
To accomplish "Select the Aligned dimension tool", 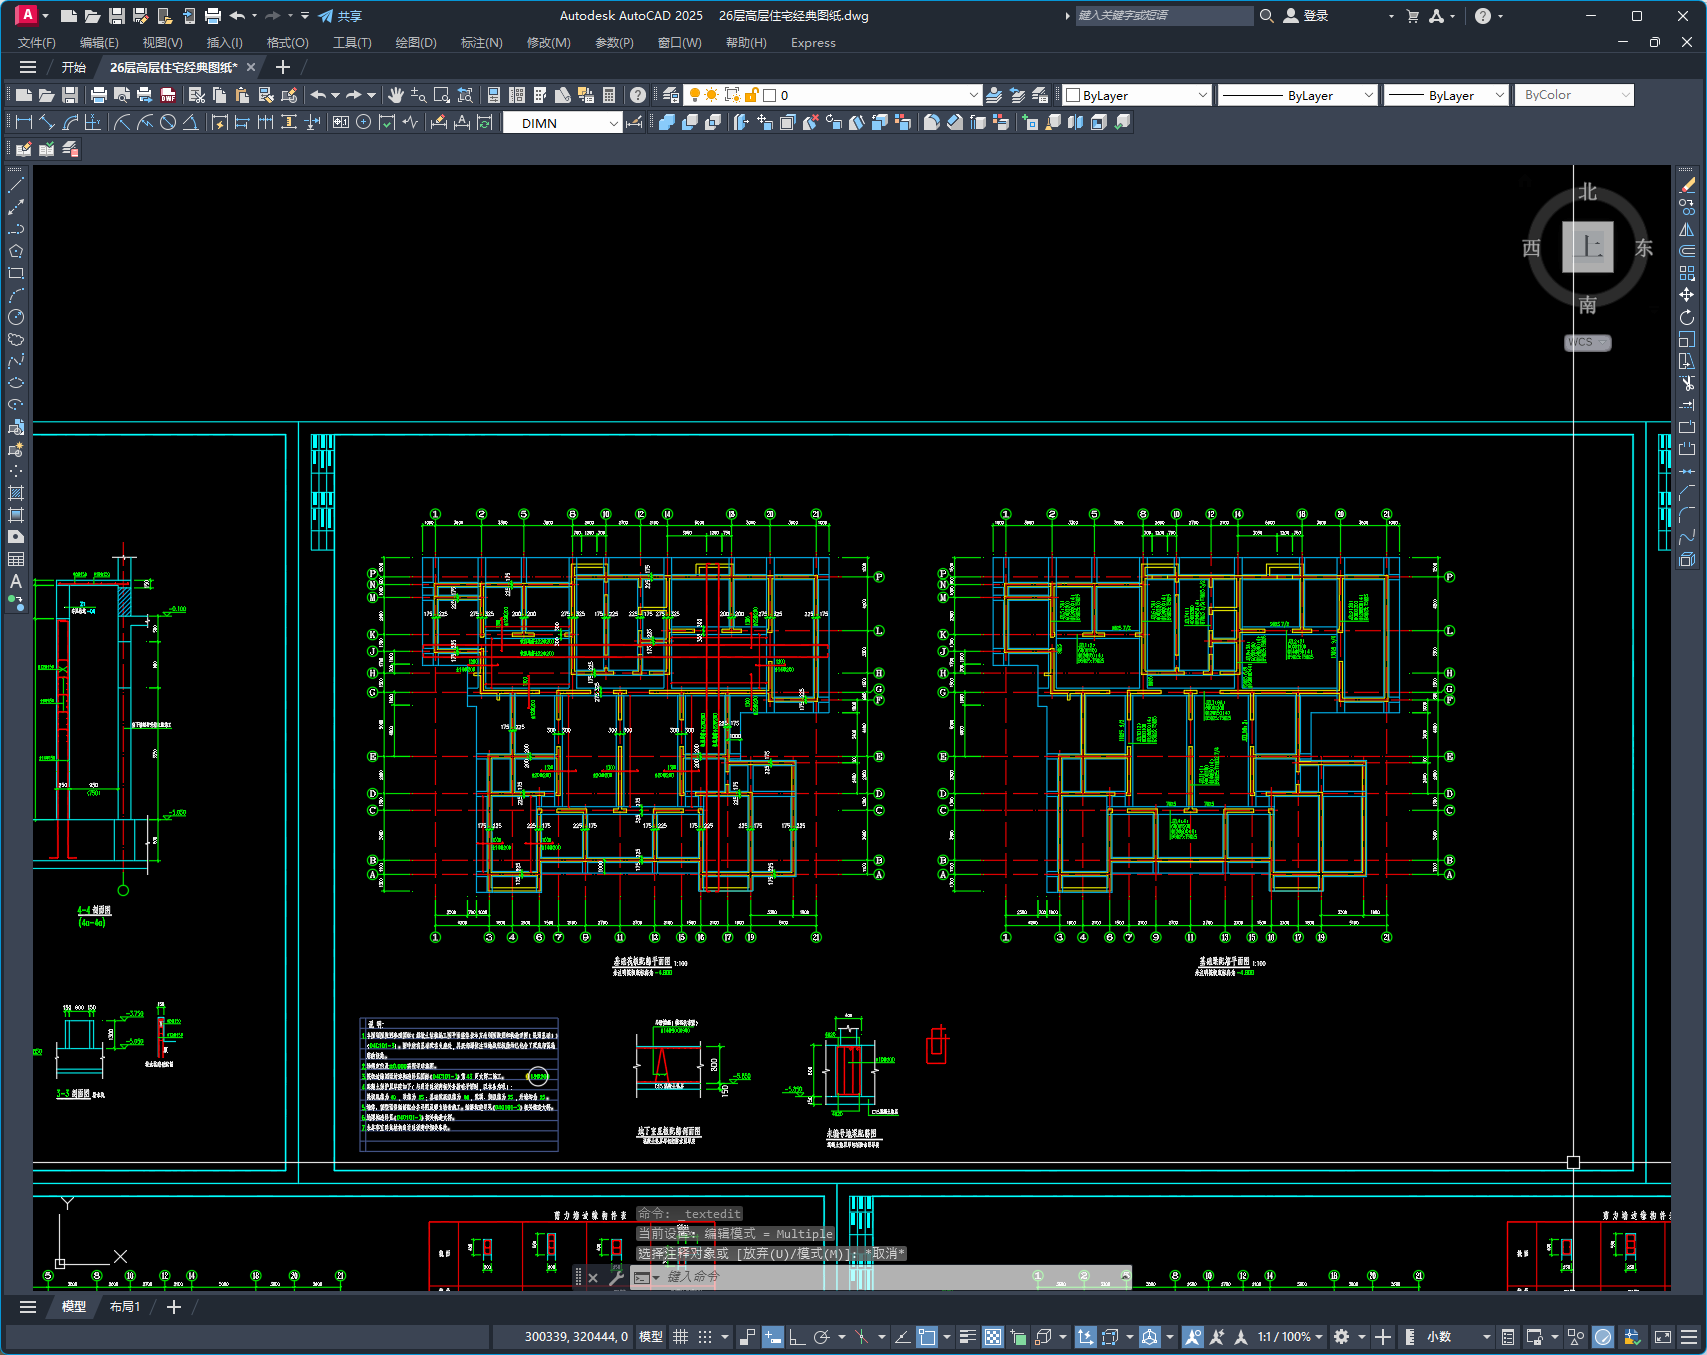I will coord(47,122).
